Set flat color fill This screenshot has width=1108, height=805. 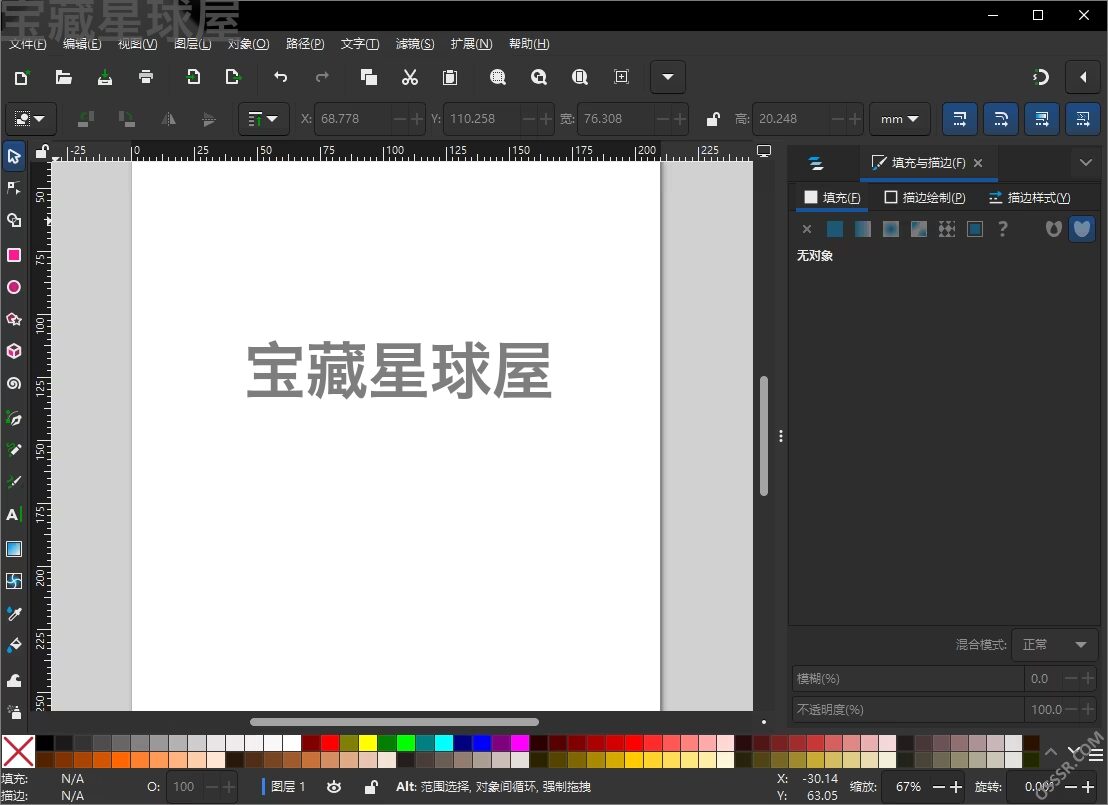(x=835, y=229)
